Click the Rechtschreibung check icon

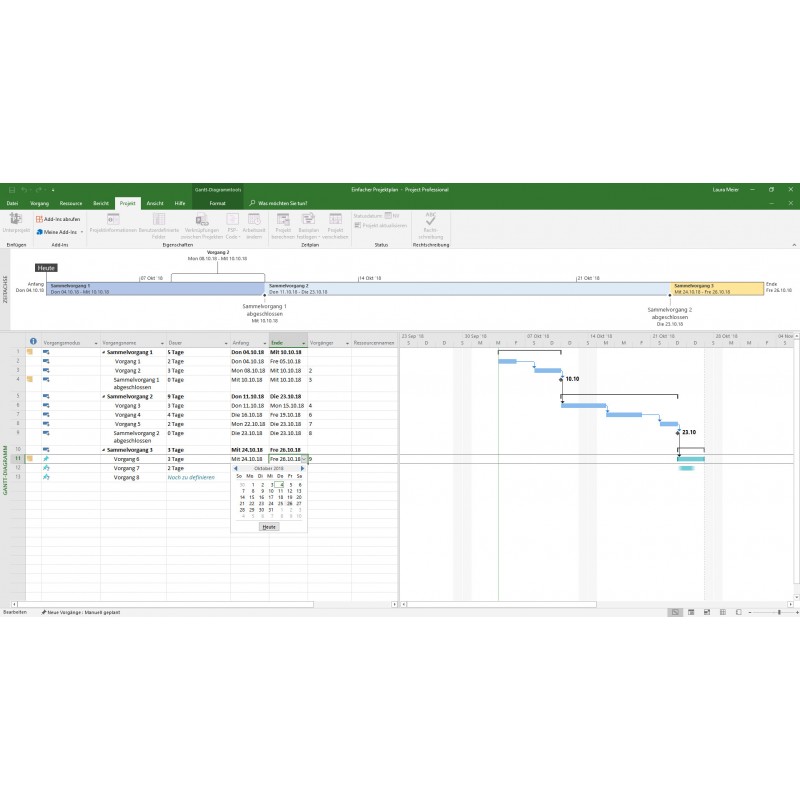(x=430, y=222)
